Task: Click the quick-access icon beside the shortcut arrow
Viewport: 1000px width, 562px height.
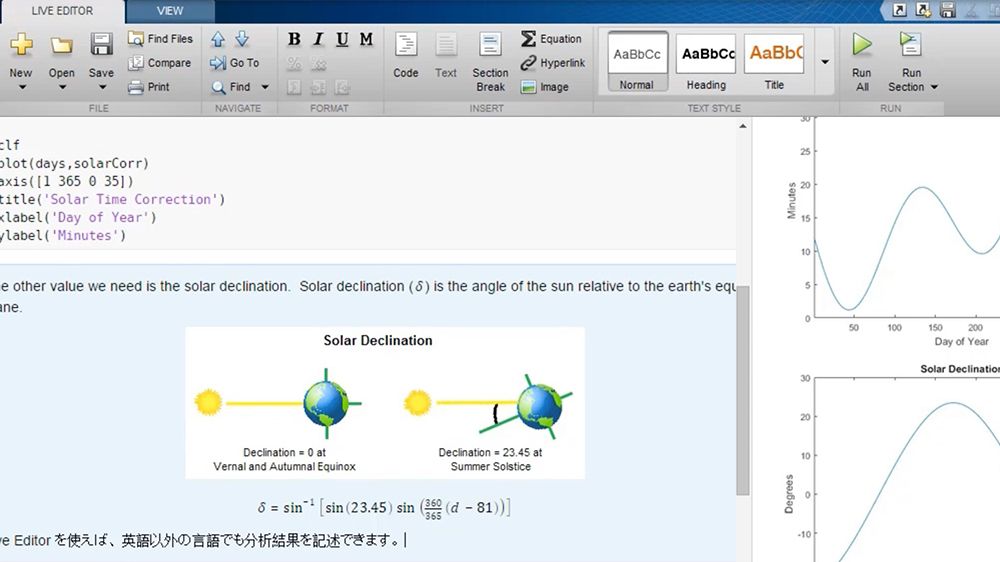Action: 923,10
